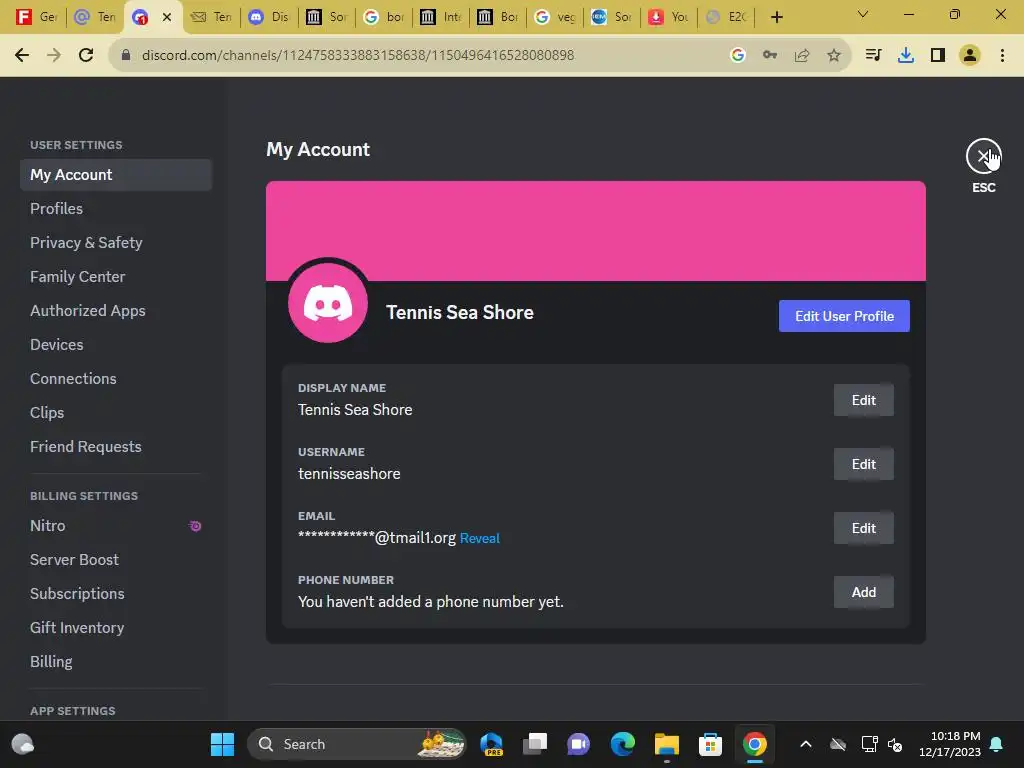This screenshot has height=768, width=1024.
Task: Open the media control playlist icon
Action: pyautogui.click(x=873, y=55)
